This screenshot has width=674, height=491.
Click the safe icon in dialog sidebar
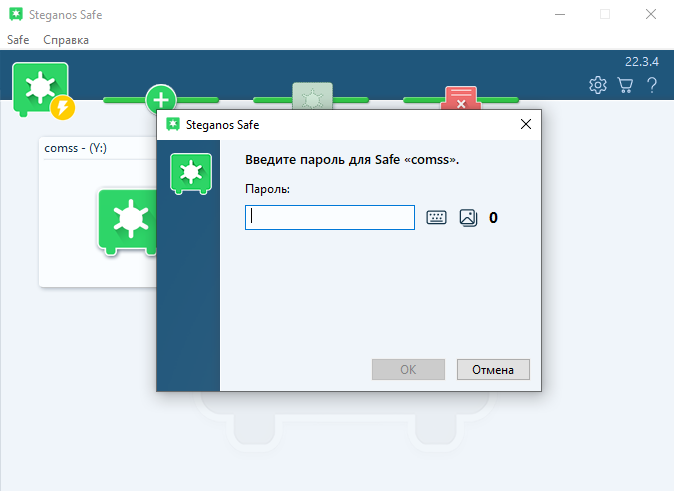[x=191, y=174]
